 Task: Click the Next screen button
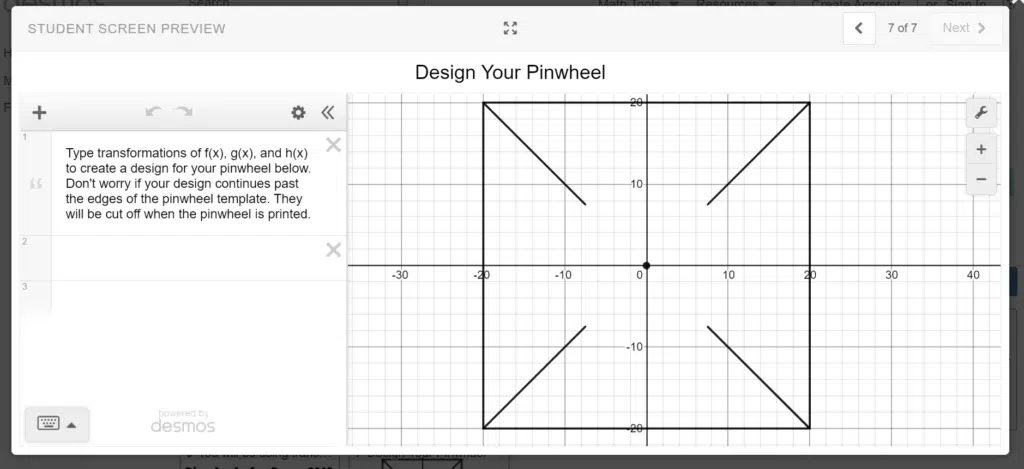pos(964,28)
